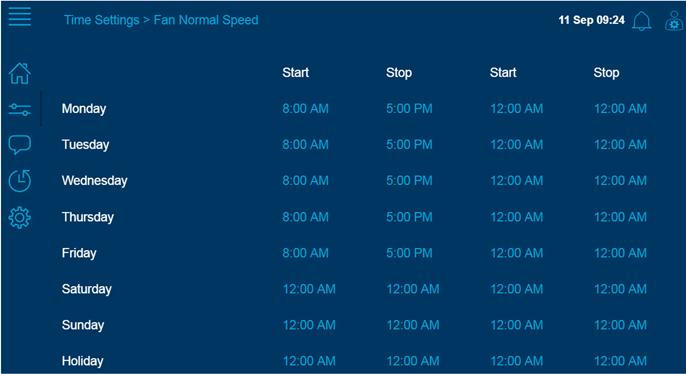Click the Fan Normal Speed breadcrumb
686x374 pixels.
pyautogui.click(x=206, y=20)
